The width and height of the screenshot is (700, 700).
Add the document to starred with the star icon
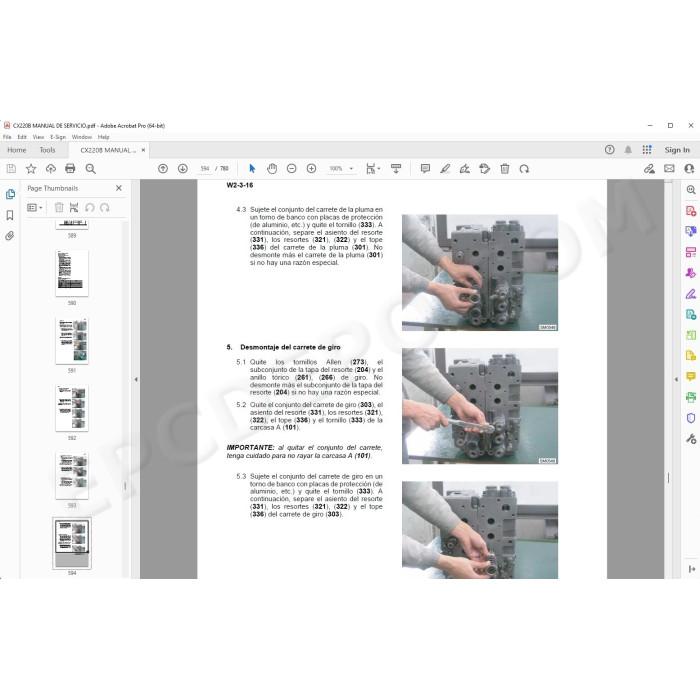(x=31, y=169)
